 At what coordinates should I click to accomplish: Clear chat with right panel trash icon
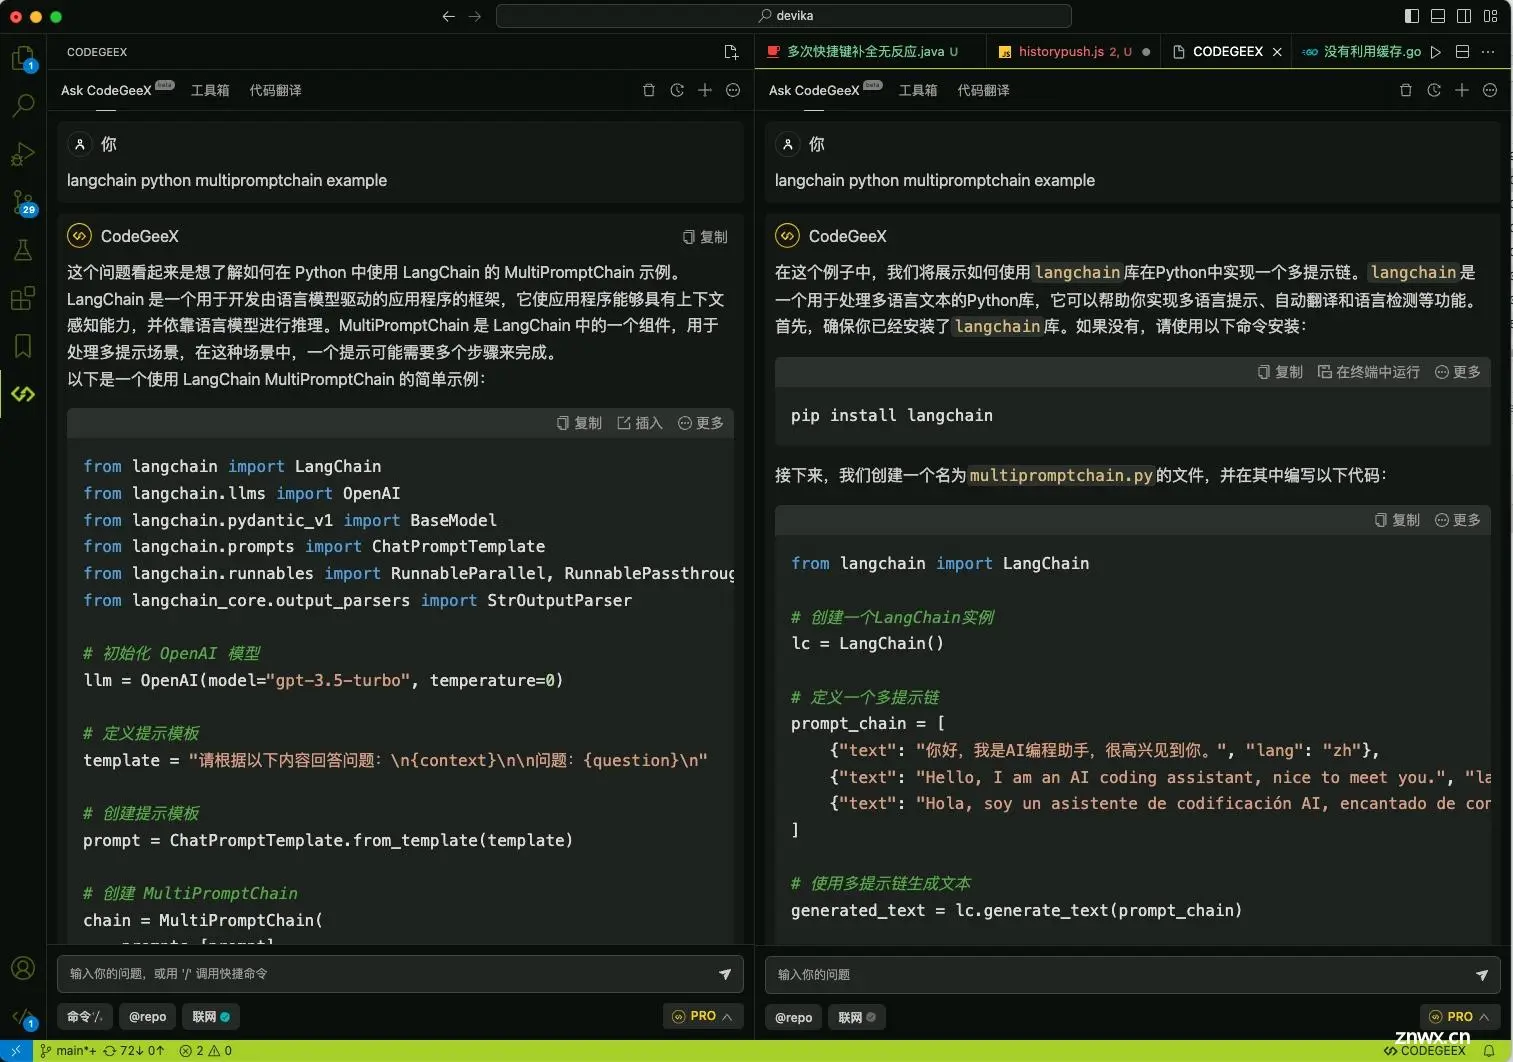click(1406, 90)
